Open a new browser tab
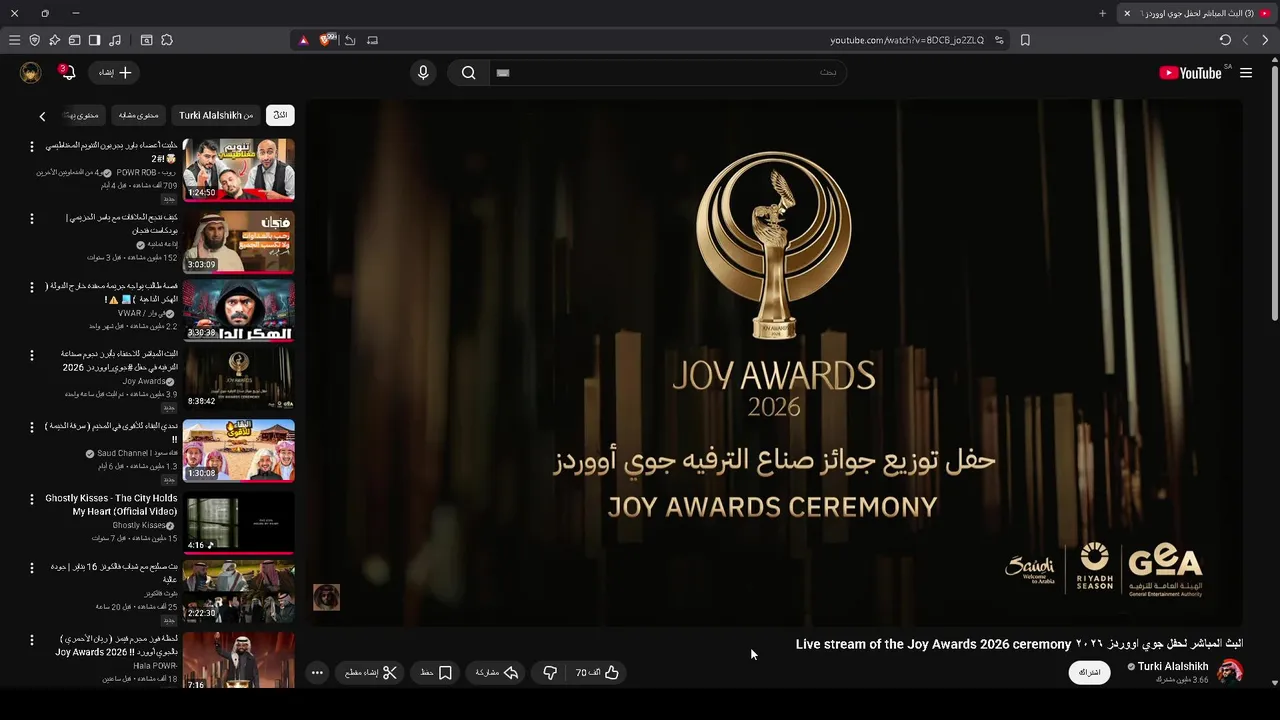This screenshot has width=1280, height=720. click(1102, 13)
